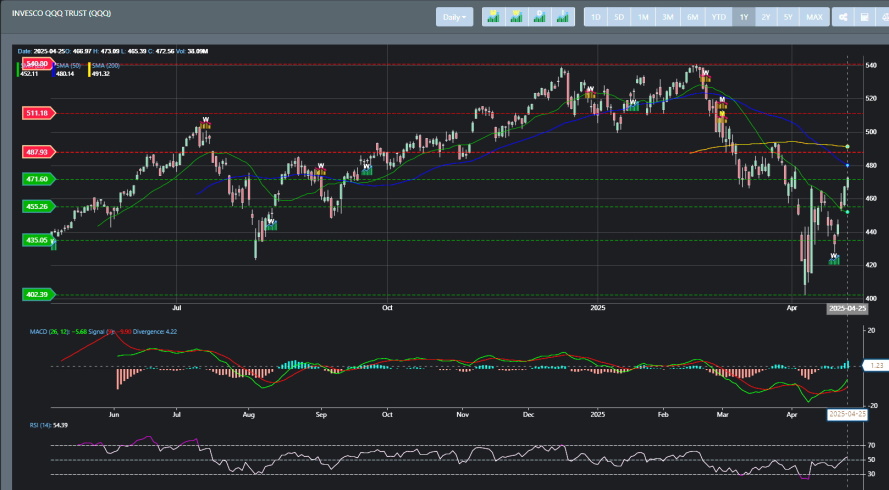Click the 1.23 MACD value tag

[875, 366]
